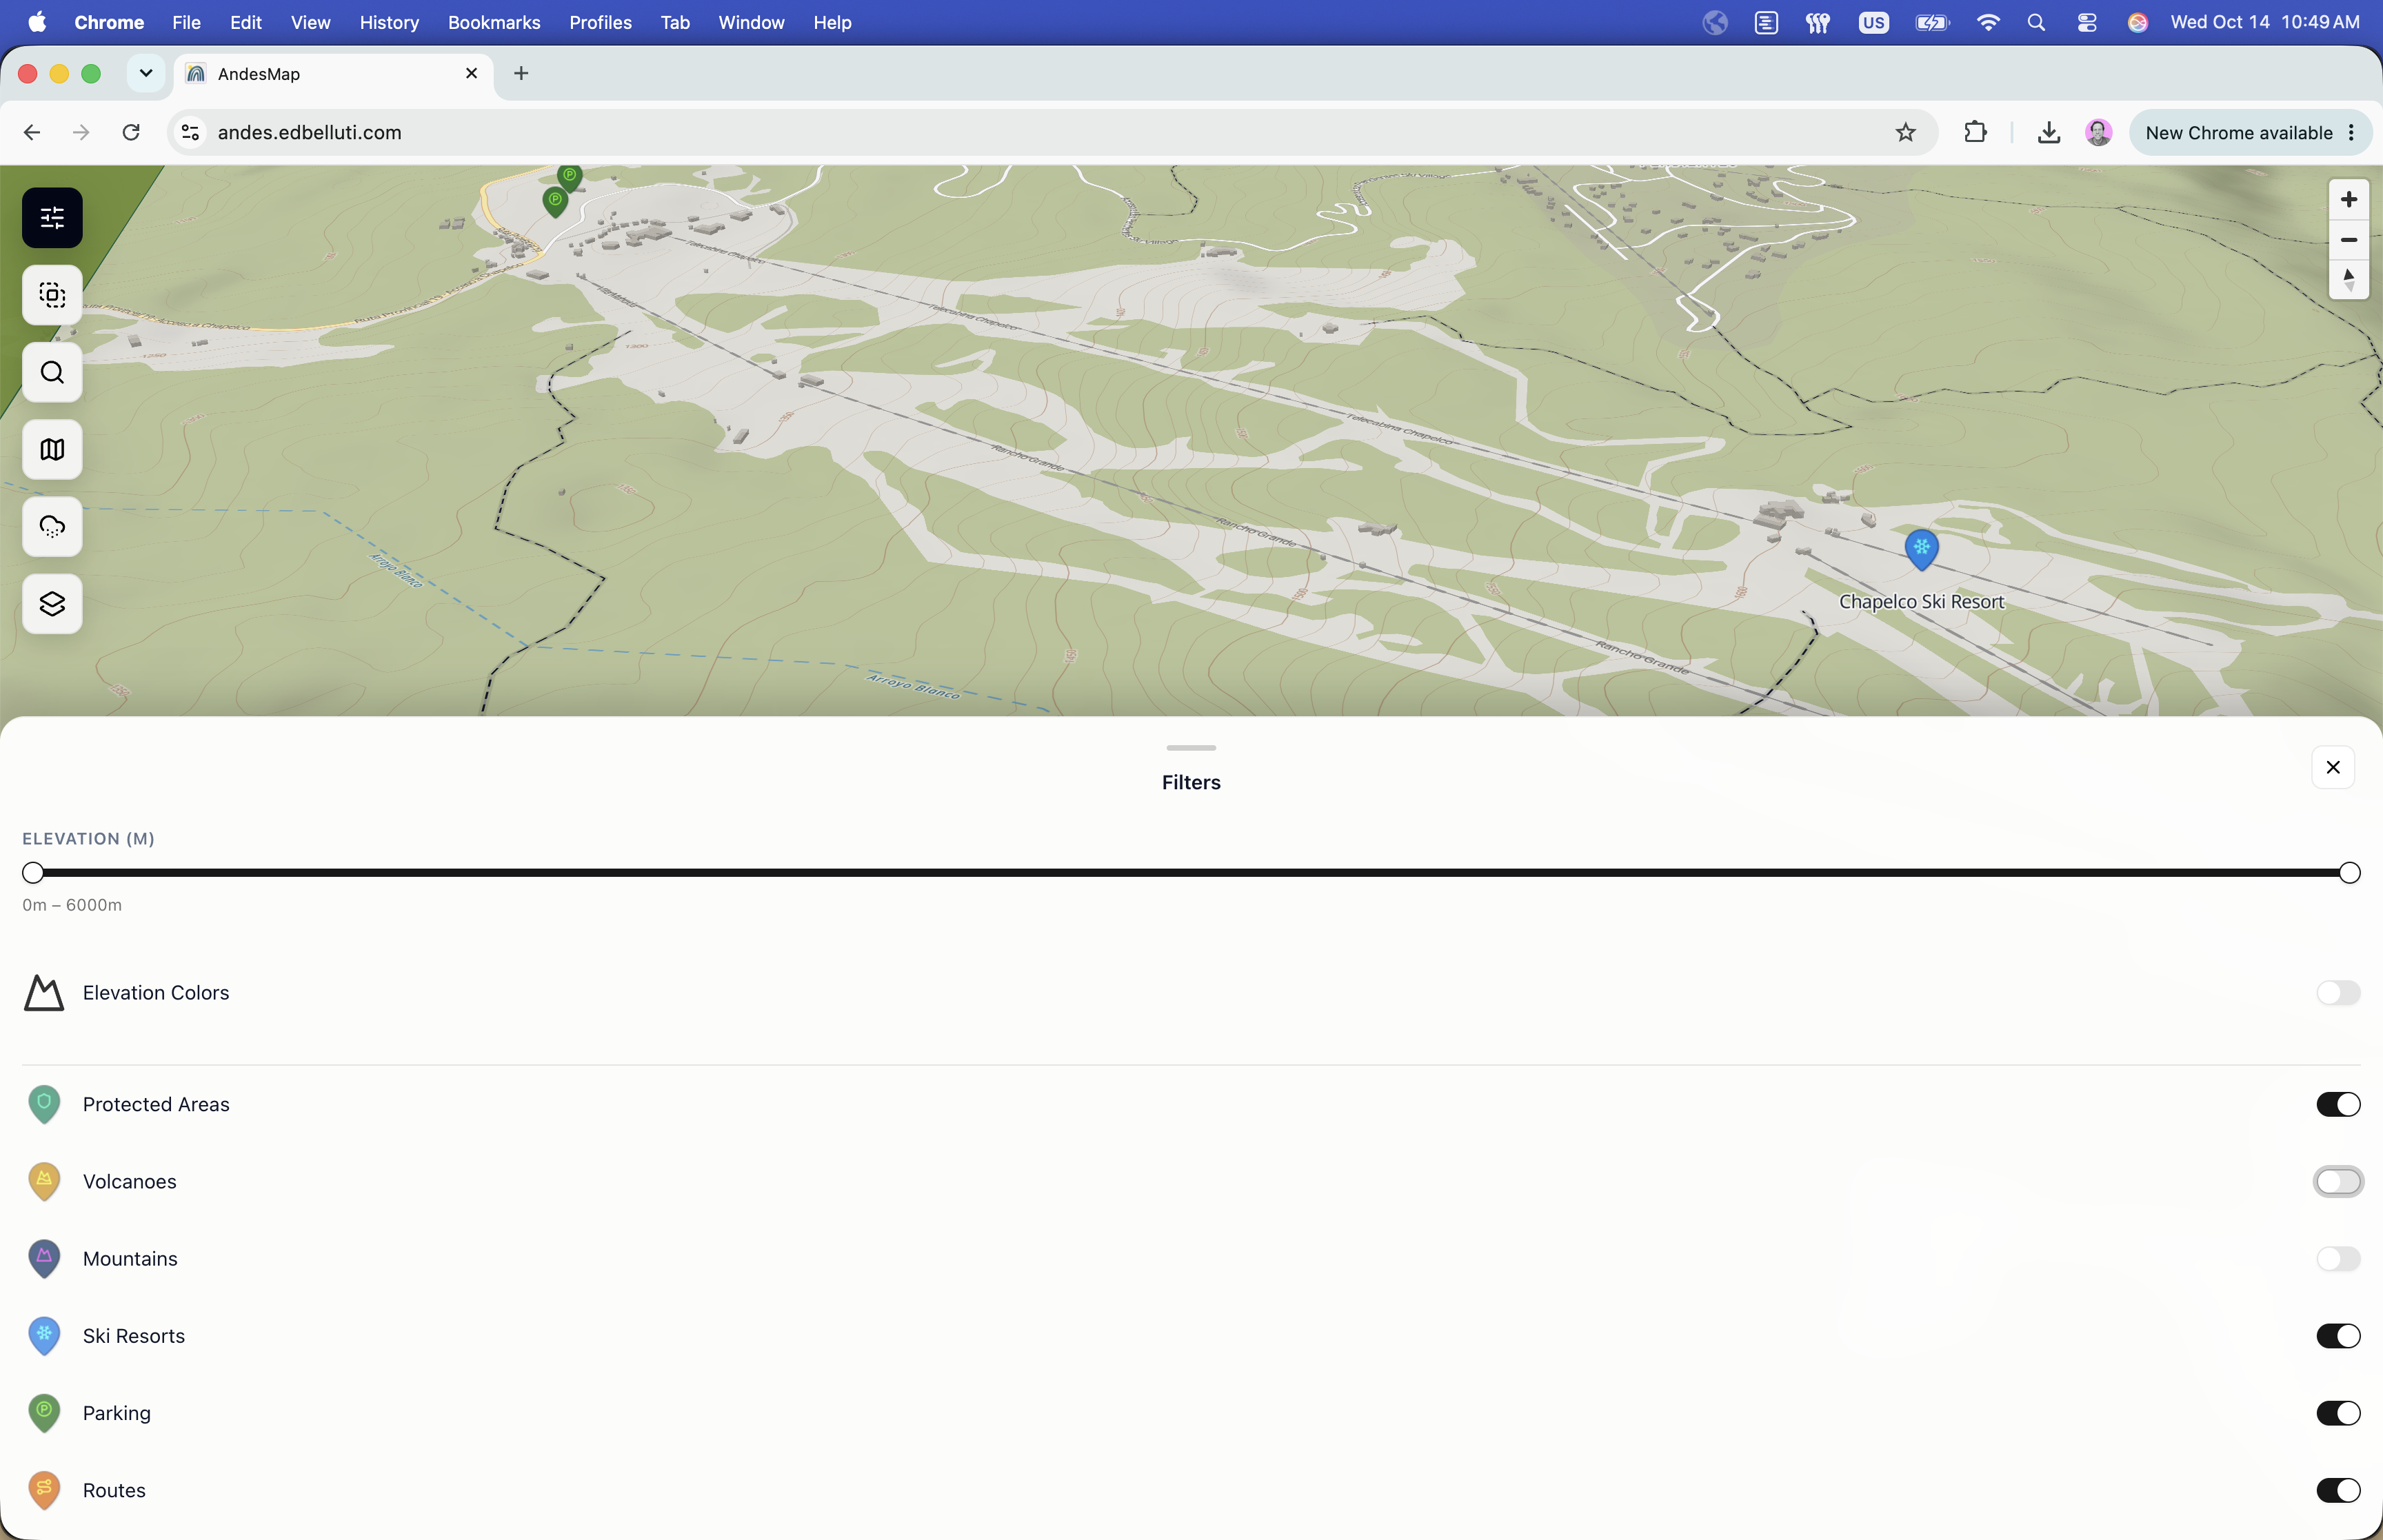Click the Chapelco Ski Resort label
Image resolution: width=2383 pixels, height=1540 pixels.
(1921, 601)
